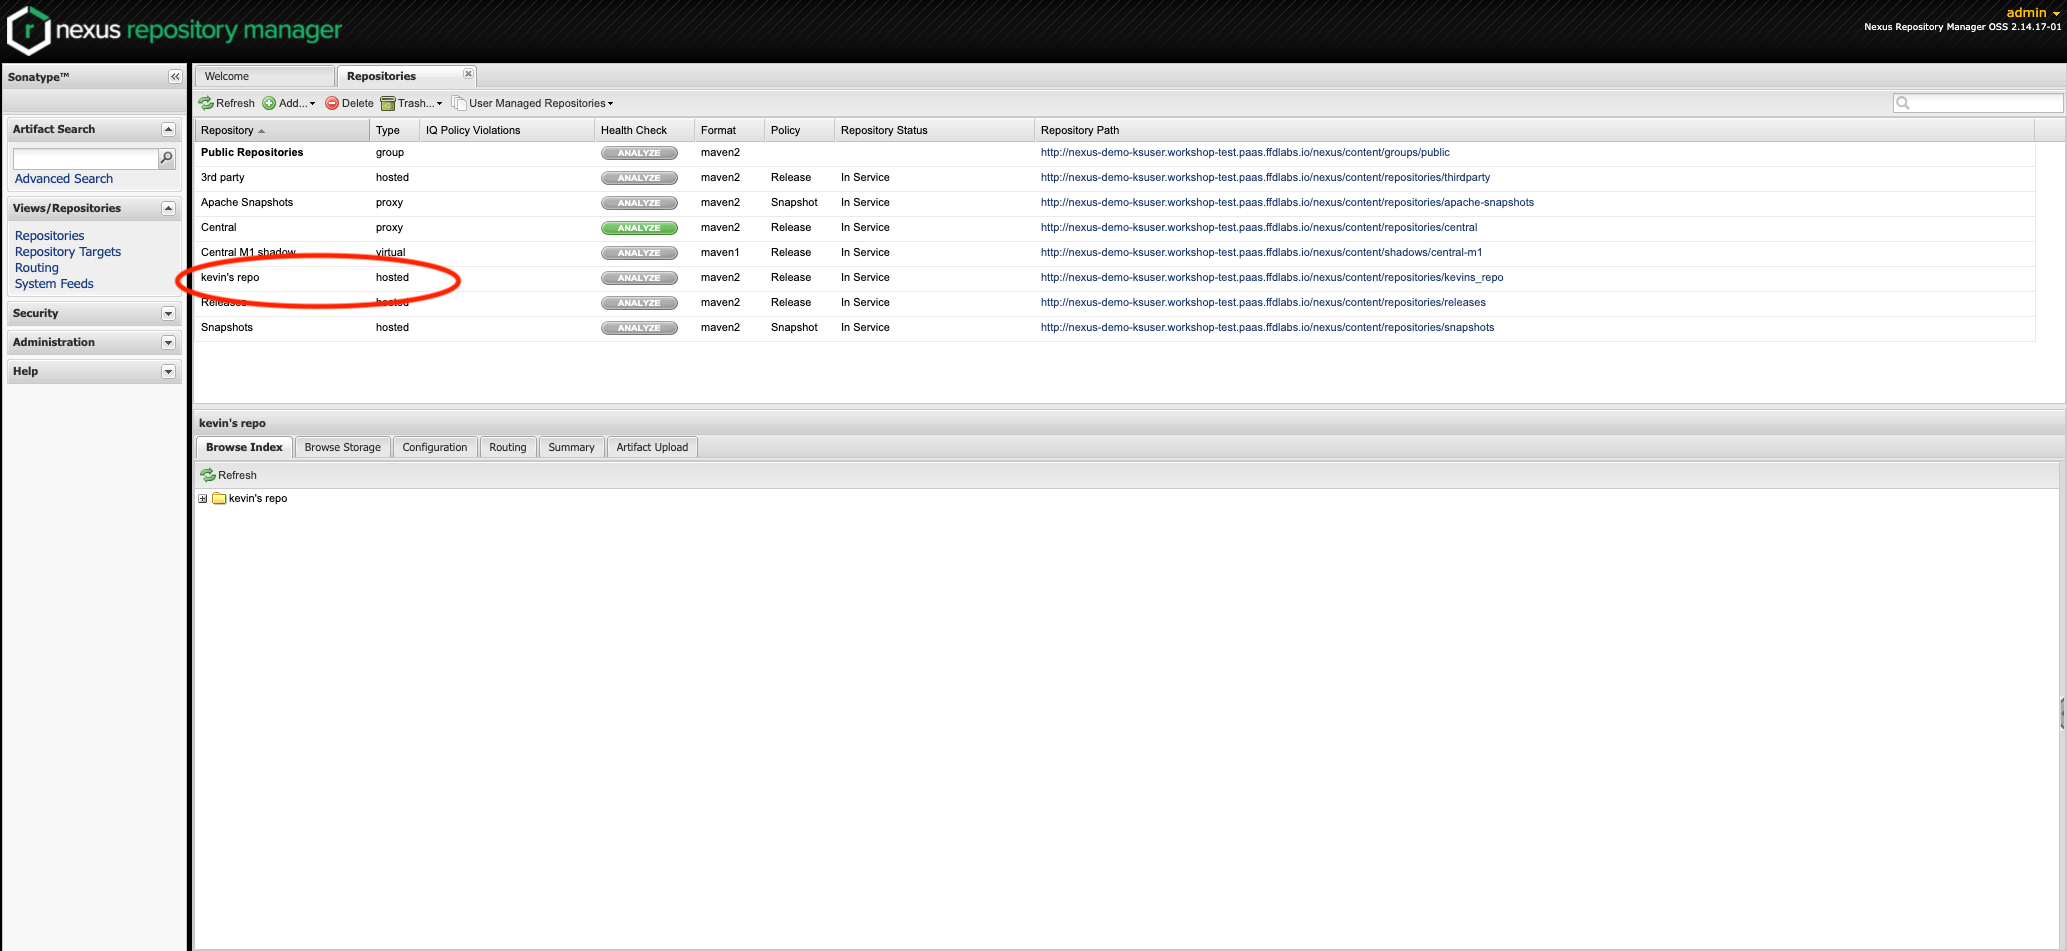2067x951 pixels.
Task: Collapse the Sonatype sidebar panel
Action: [x=175, y=77]
